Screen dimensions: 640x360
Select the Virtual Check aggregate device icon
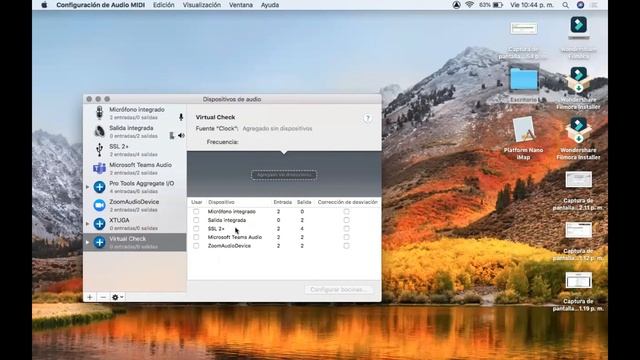[x=99, y=242]
